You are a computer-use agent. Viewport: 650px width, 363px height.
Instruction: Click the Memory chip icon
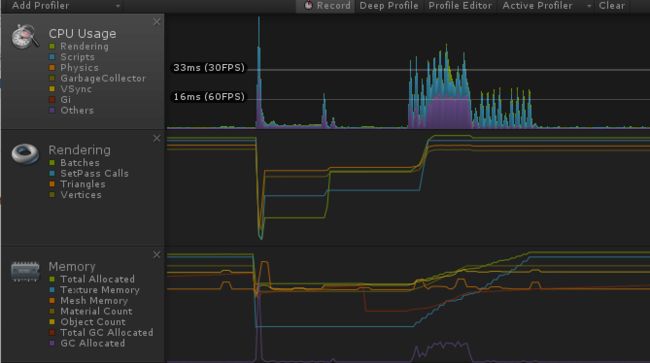(25, 271)
